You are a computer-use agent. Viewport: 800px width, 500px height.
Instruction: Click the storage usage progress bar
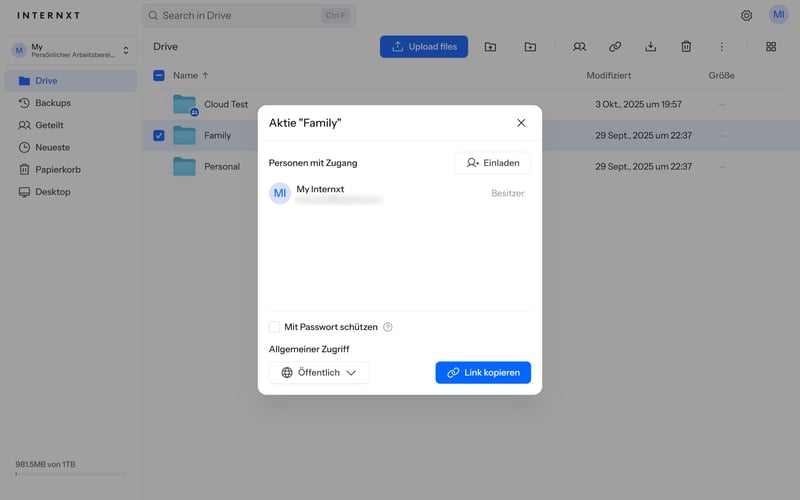coord(70,474)
